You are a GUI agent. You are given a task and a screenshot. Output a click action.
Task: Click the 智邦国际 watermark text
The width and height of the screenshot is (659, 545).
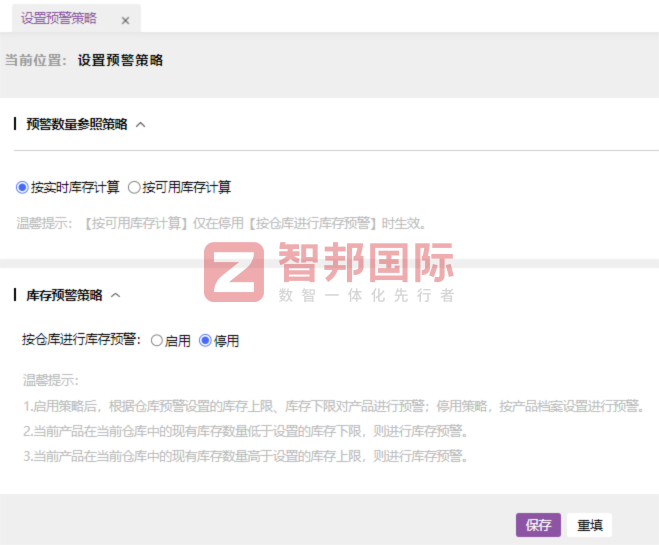(x=365, y=263)
